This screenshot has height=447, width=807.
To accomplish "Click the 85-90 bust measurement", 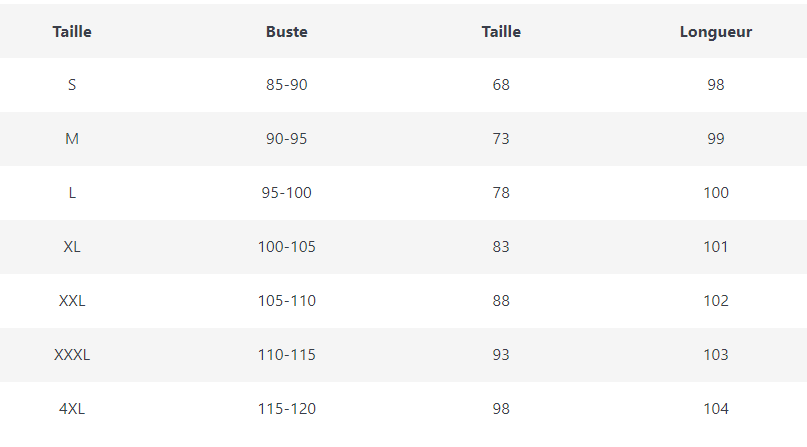I will [x=287, y=85].
